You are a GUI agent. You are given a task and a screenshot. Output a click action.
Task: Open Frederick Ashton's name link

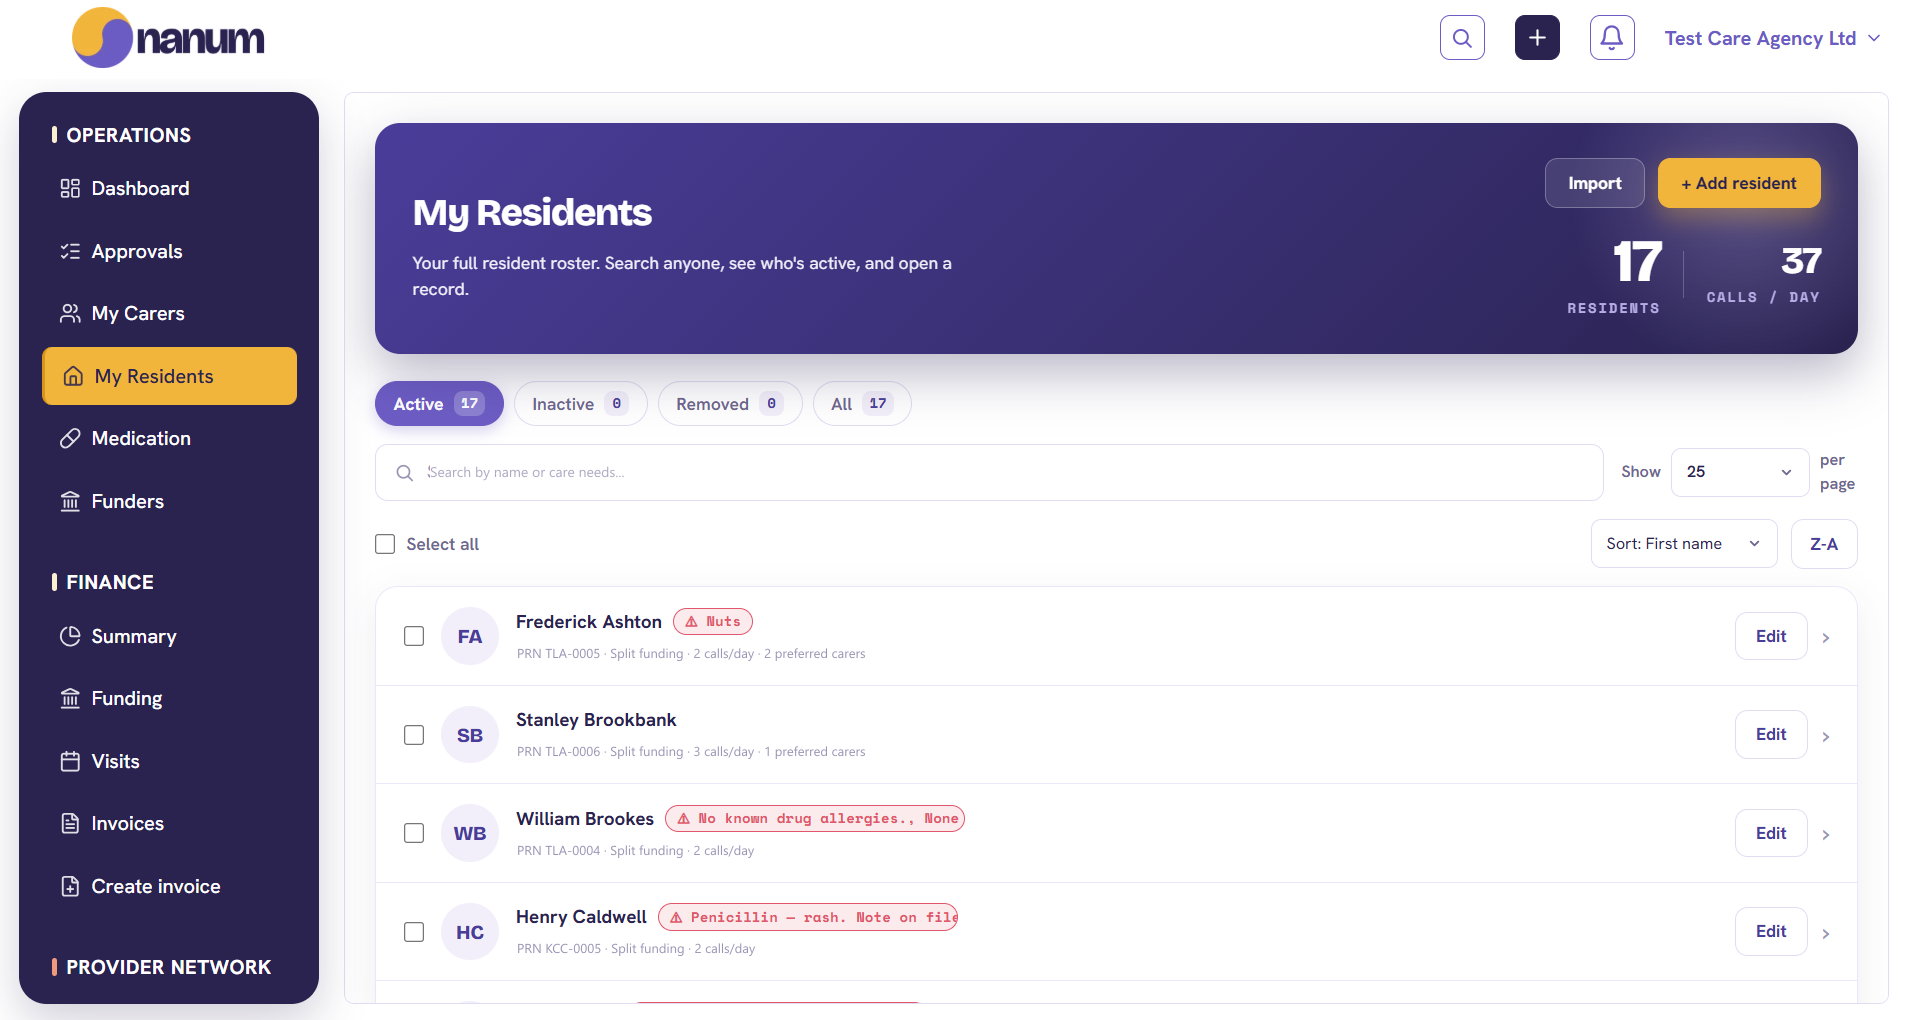[589, 621]
